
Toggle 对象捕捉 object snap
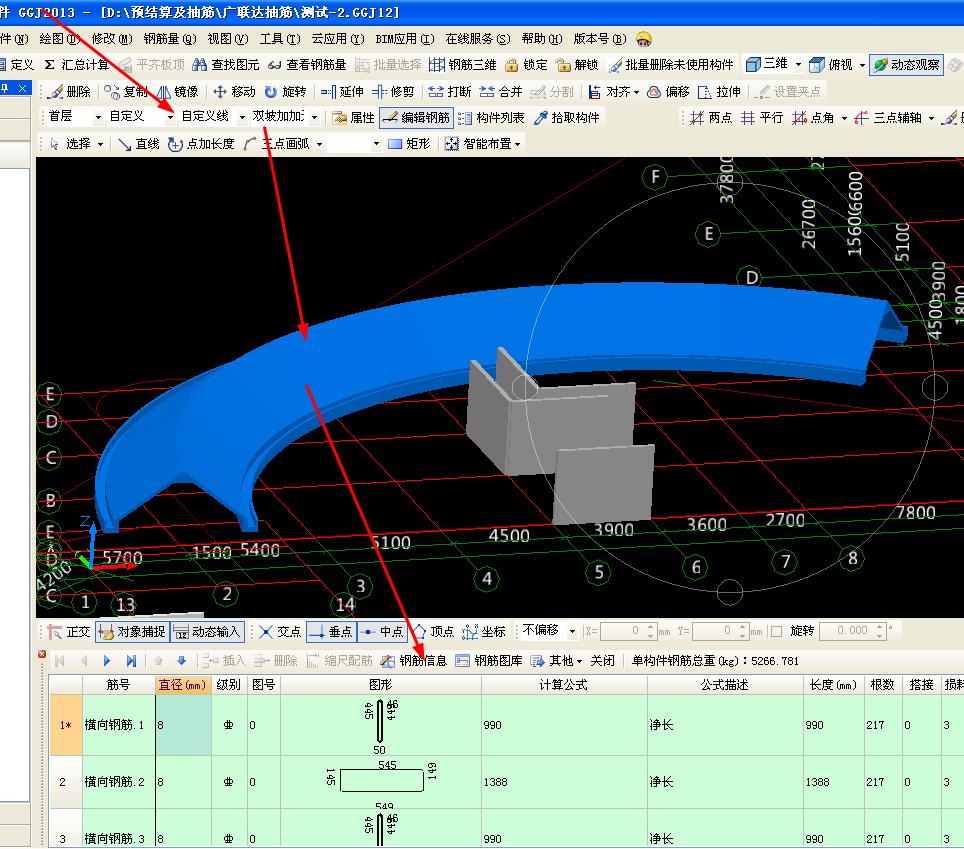pos(132,631)
